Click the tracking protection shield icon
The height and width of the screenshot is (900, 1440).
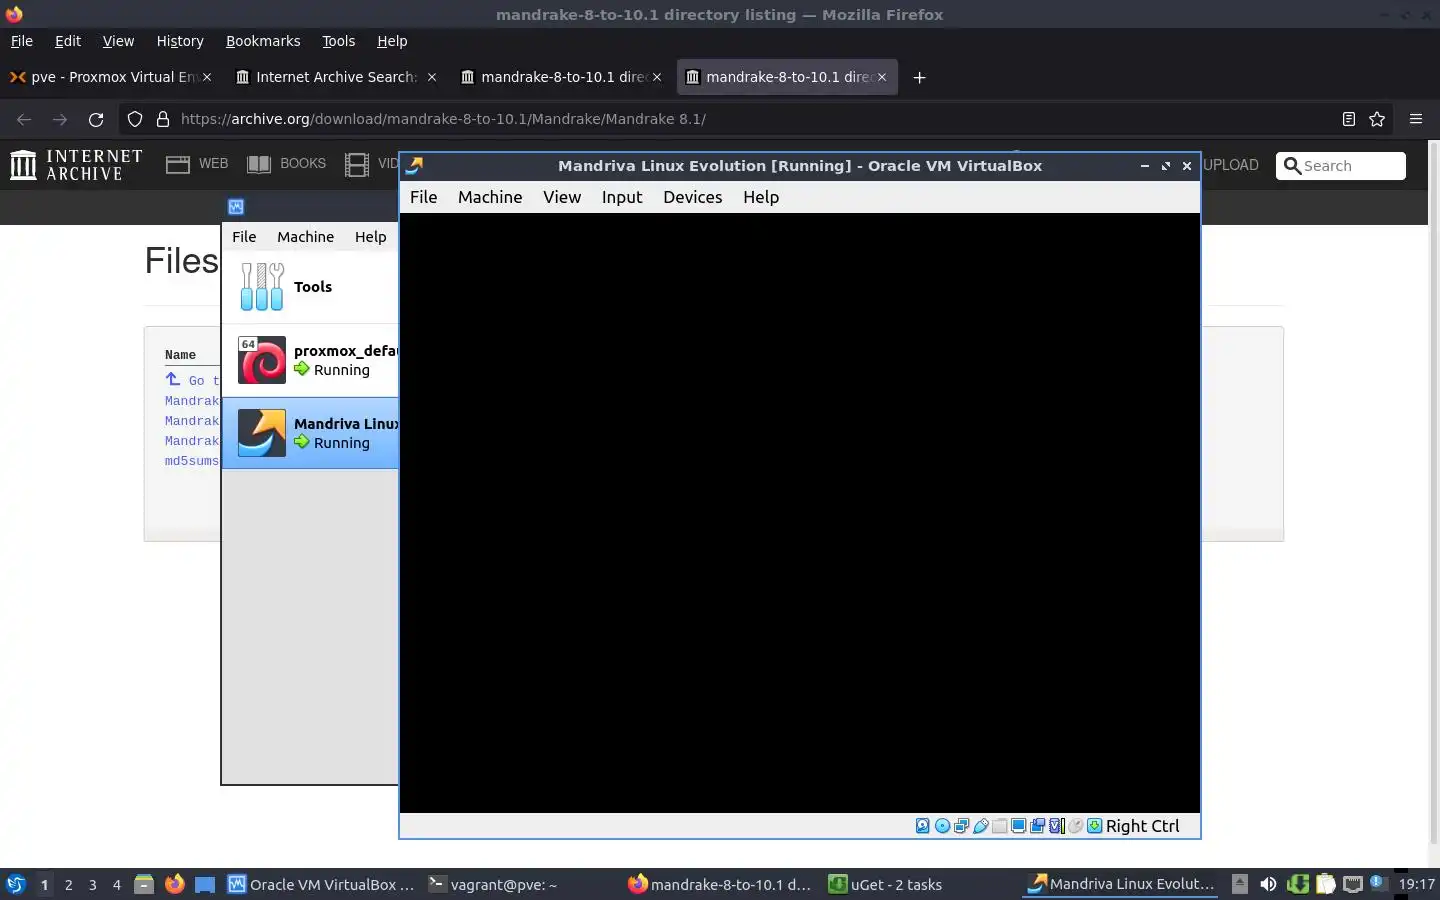pos(135,119)
